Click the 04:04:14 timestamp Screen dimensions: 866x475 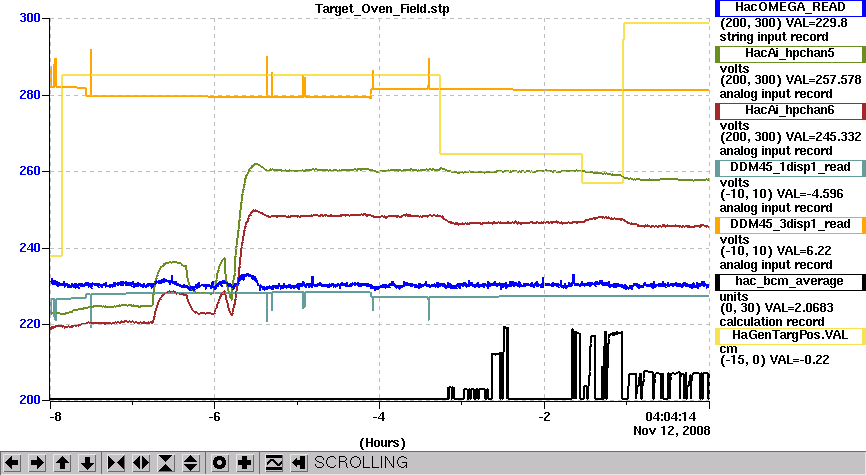670,416
